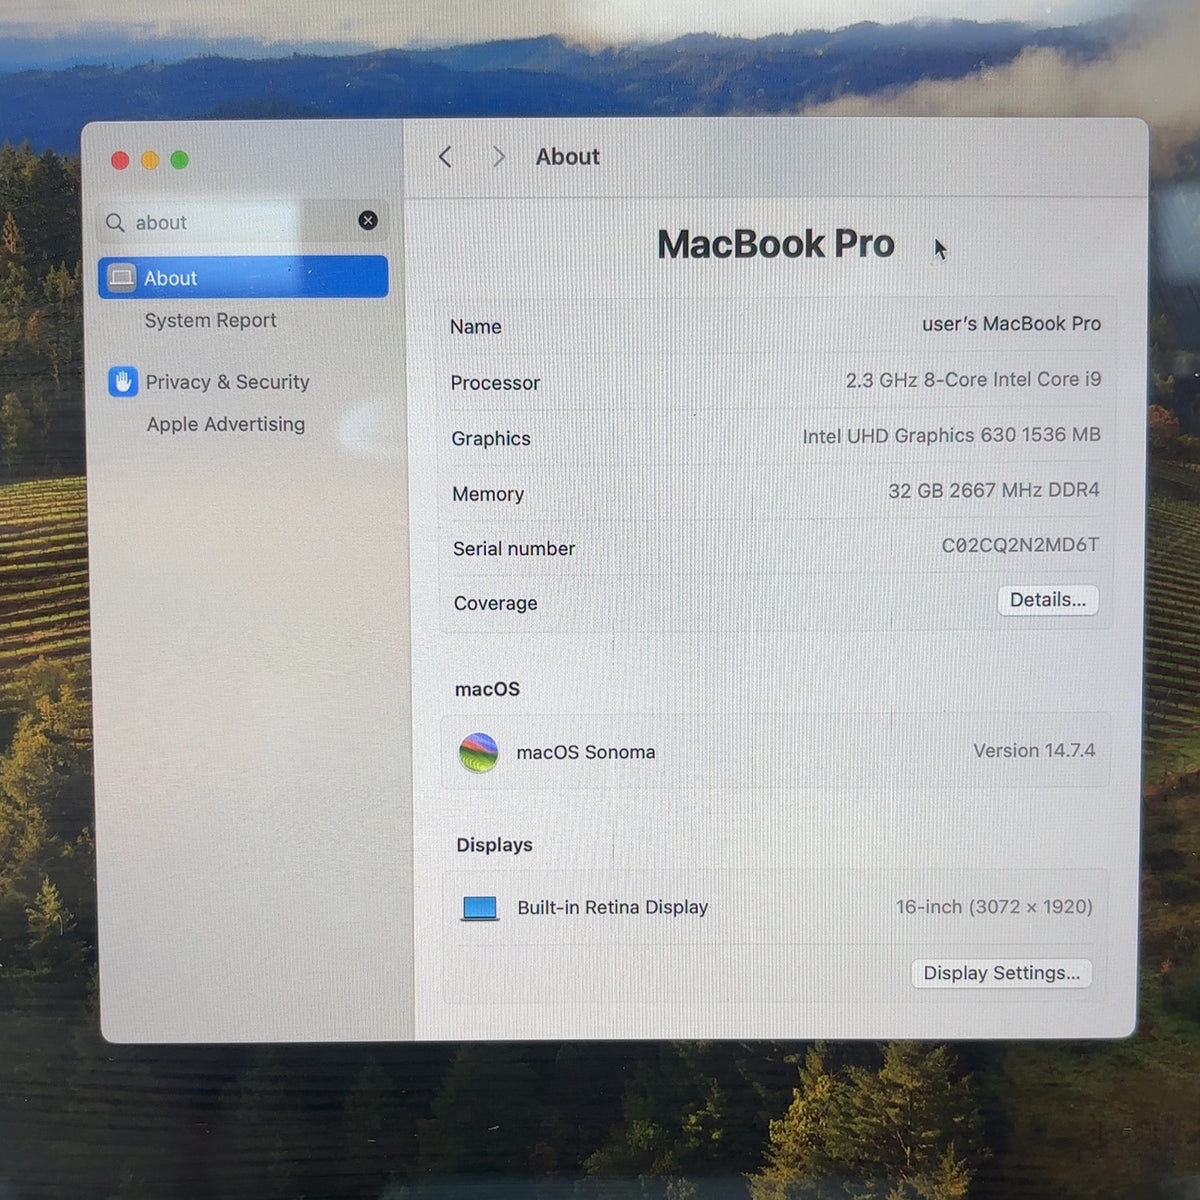Go forward with the right chevron
The height and width of the screenshot is (1200, 1200).
pos(498,157)
